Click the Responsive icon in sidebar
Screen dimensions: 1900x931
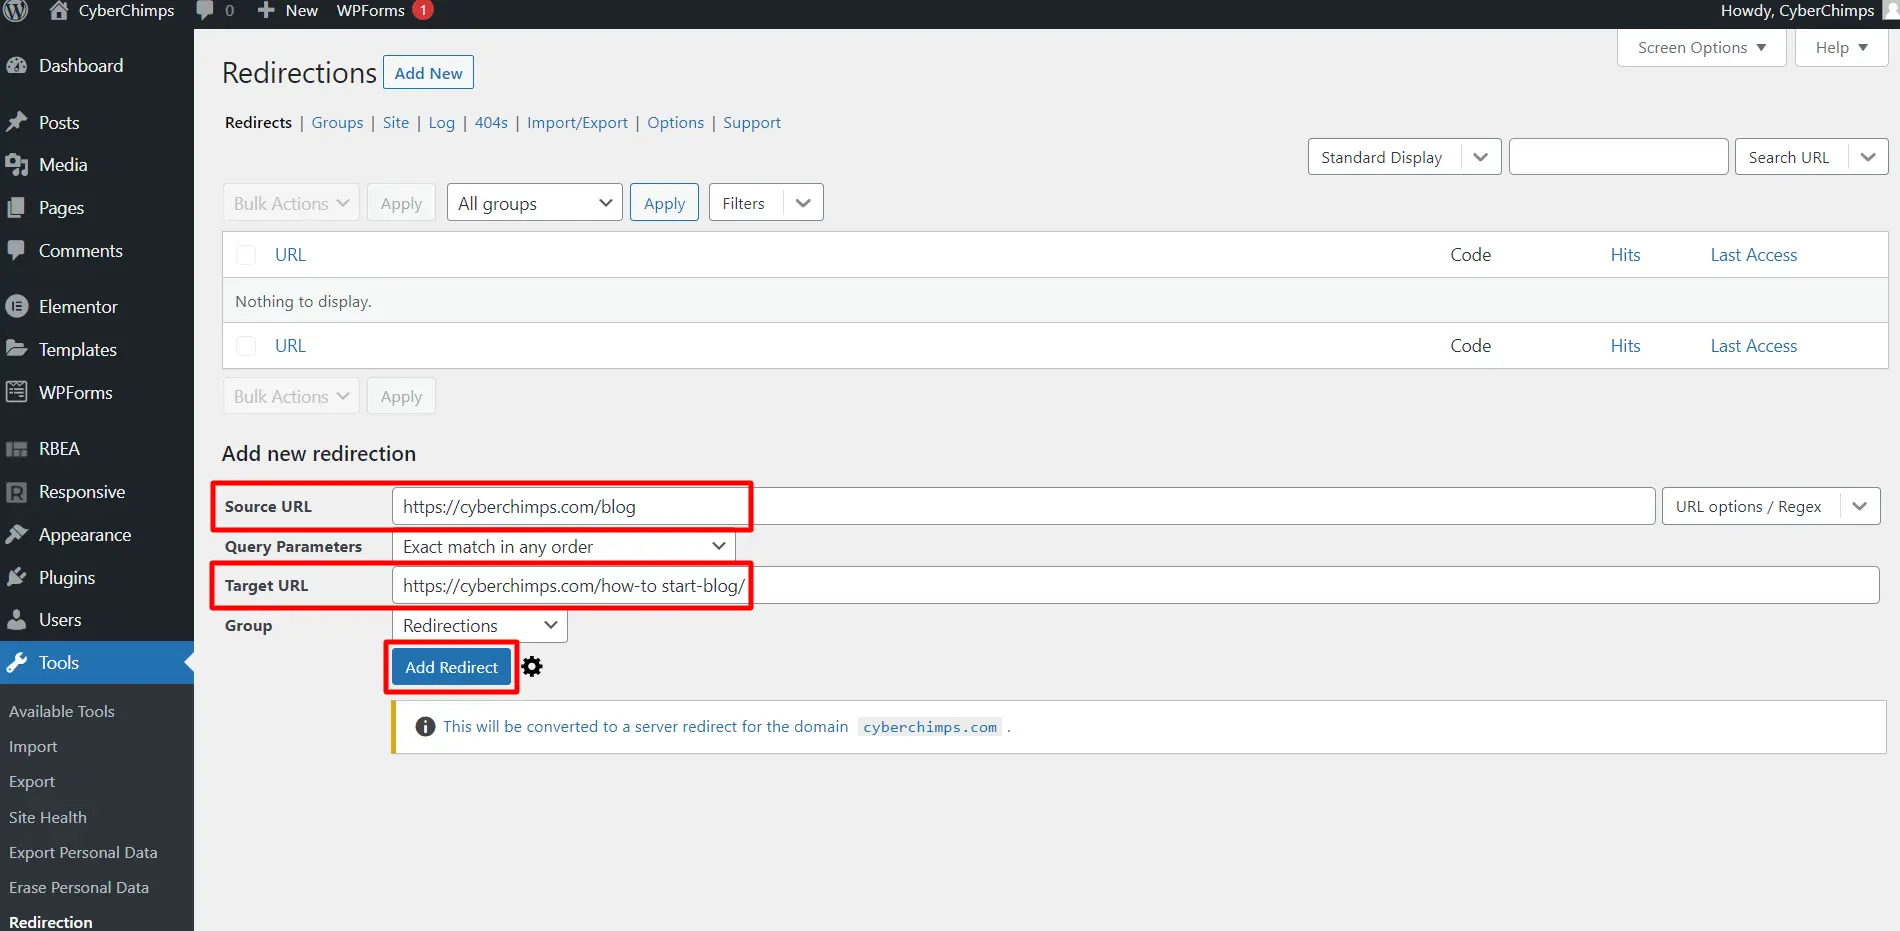(16, 492)
